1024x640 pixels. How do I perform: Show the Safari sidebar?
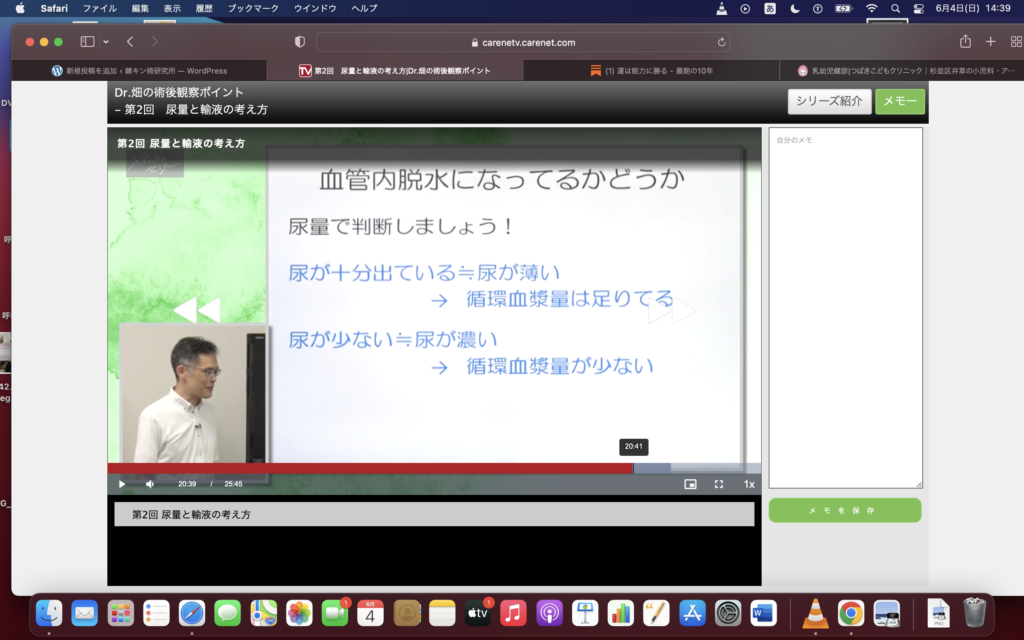point(87,42)
